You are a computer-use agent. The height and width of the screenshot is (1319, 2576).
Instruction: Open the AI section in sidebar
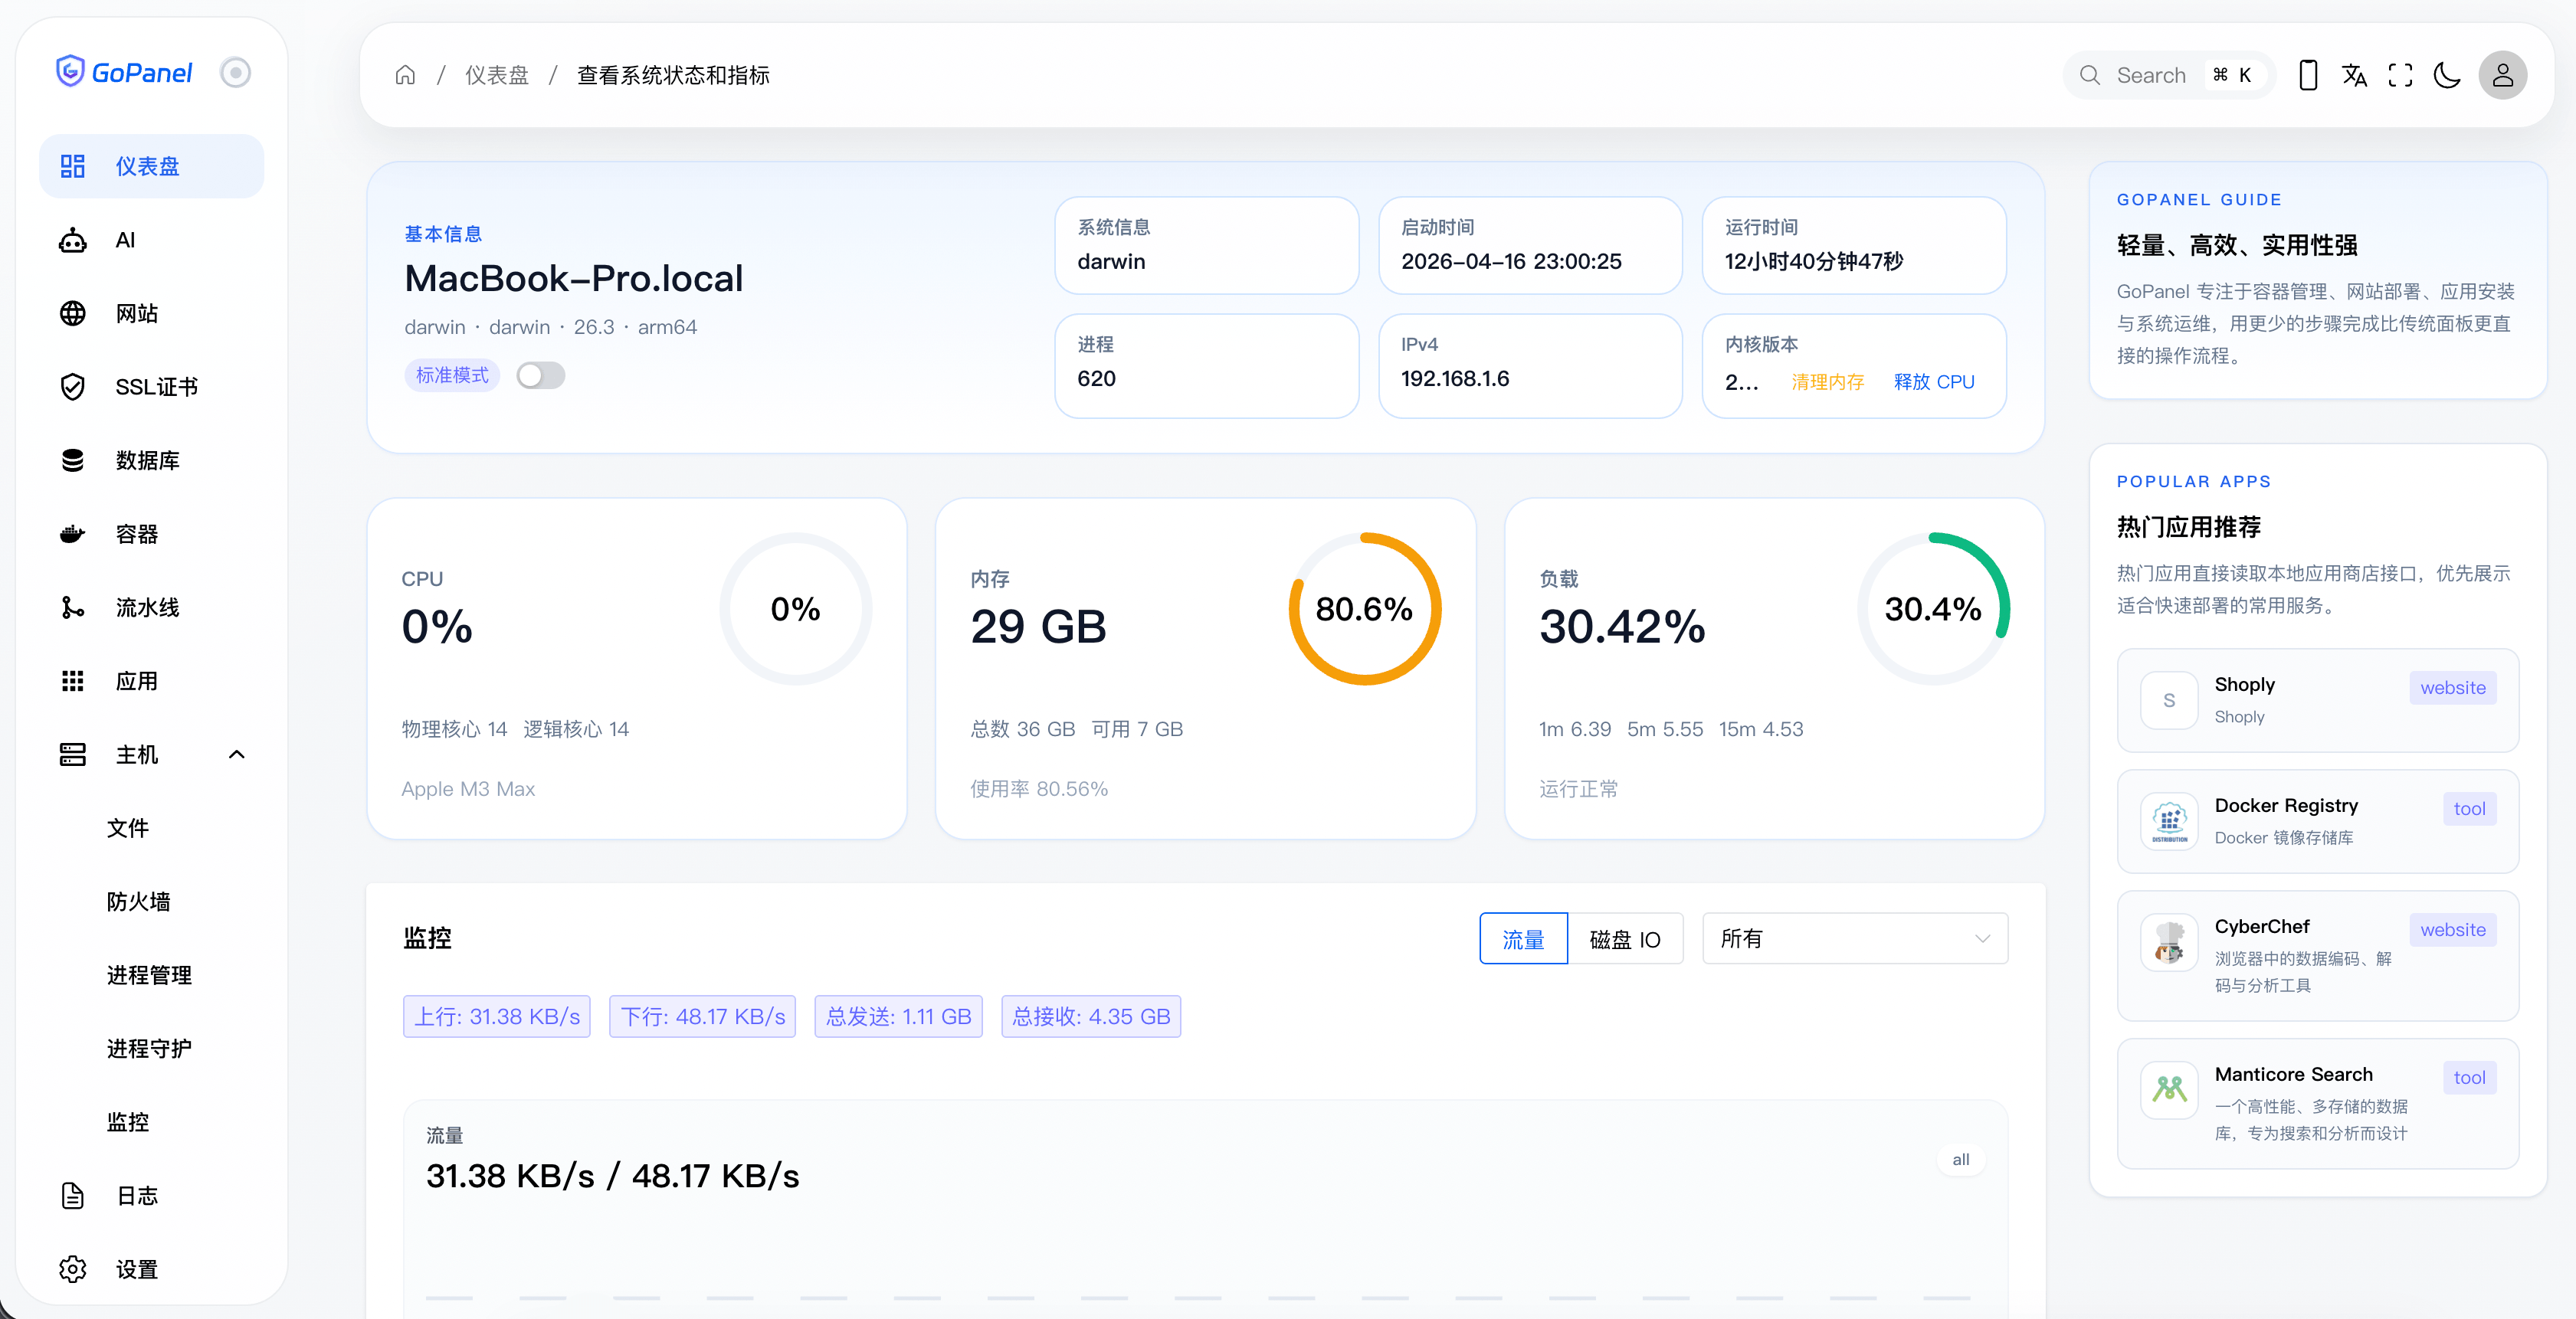click(125, 239)
